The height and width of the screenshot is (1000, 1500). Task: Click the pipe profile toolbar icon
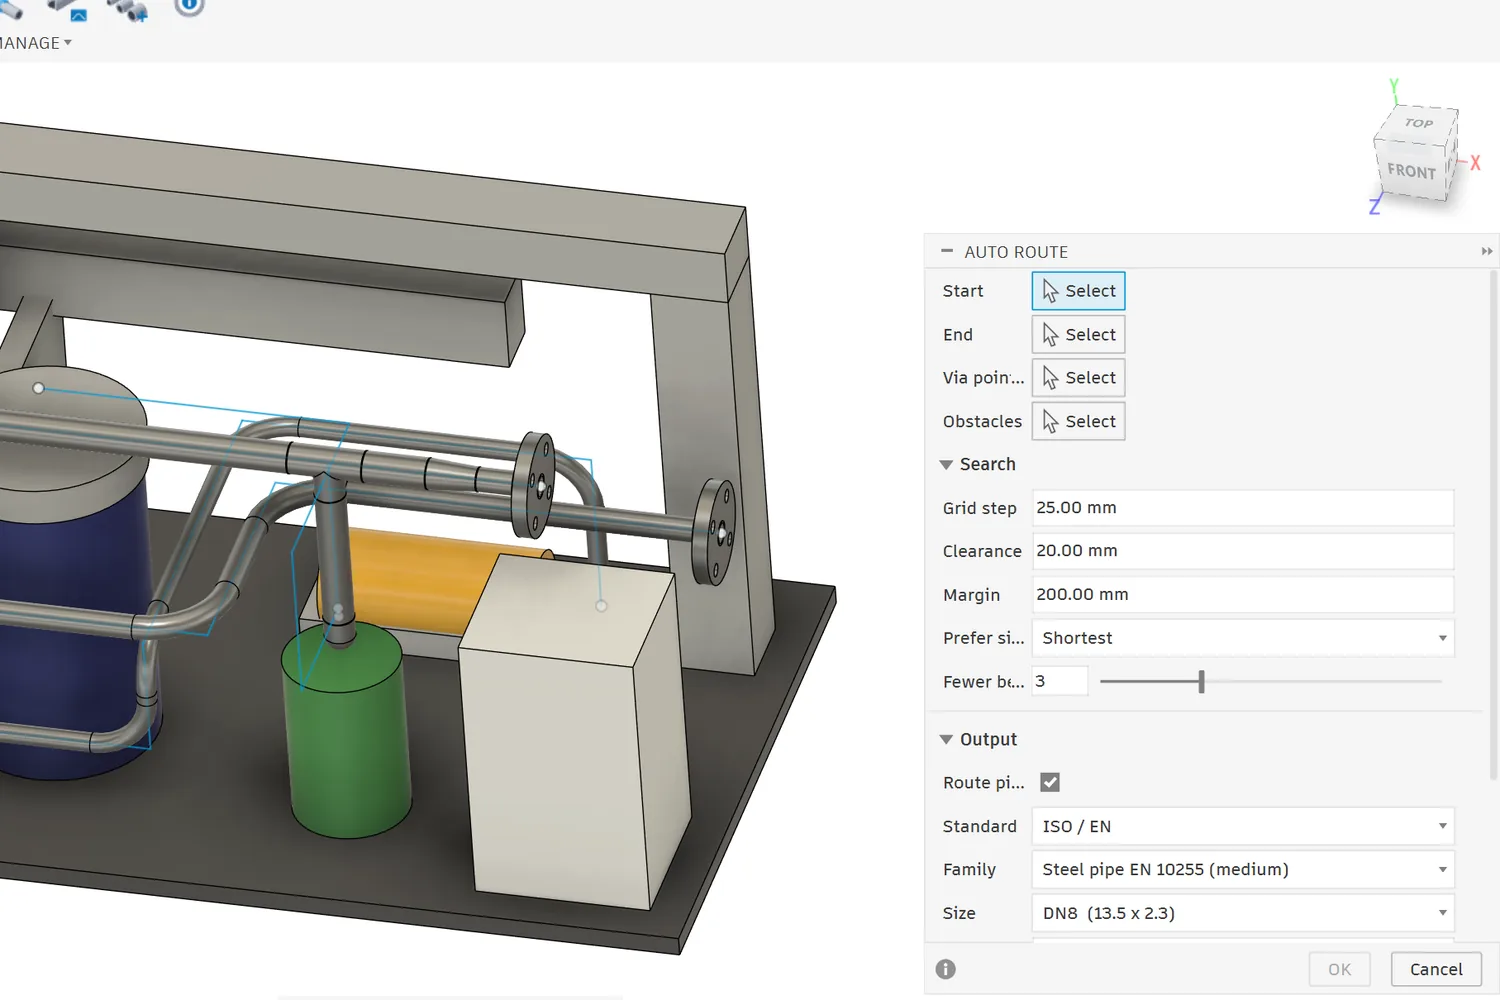(x=67, y=9)
